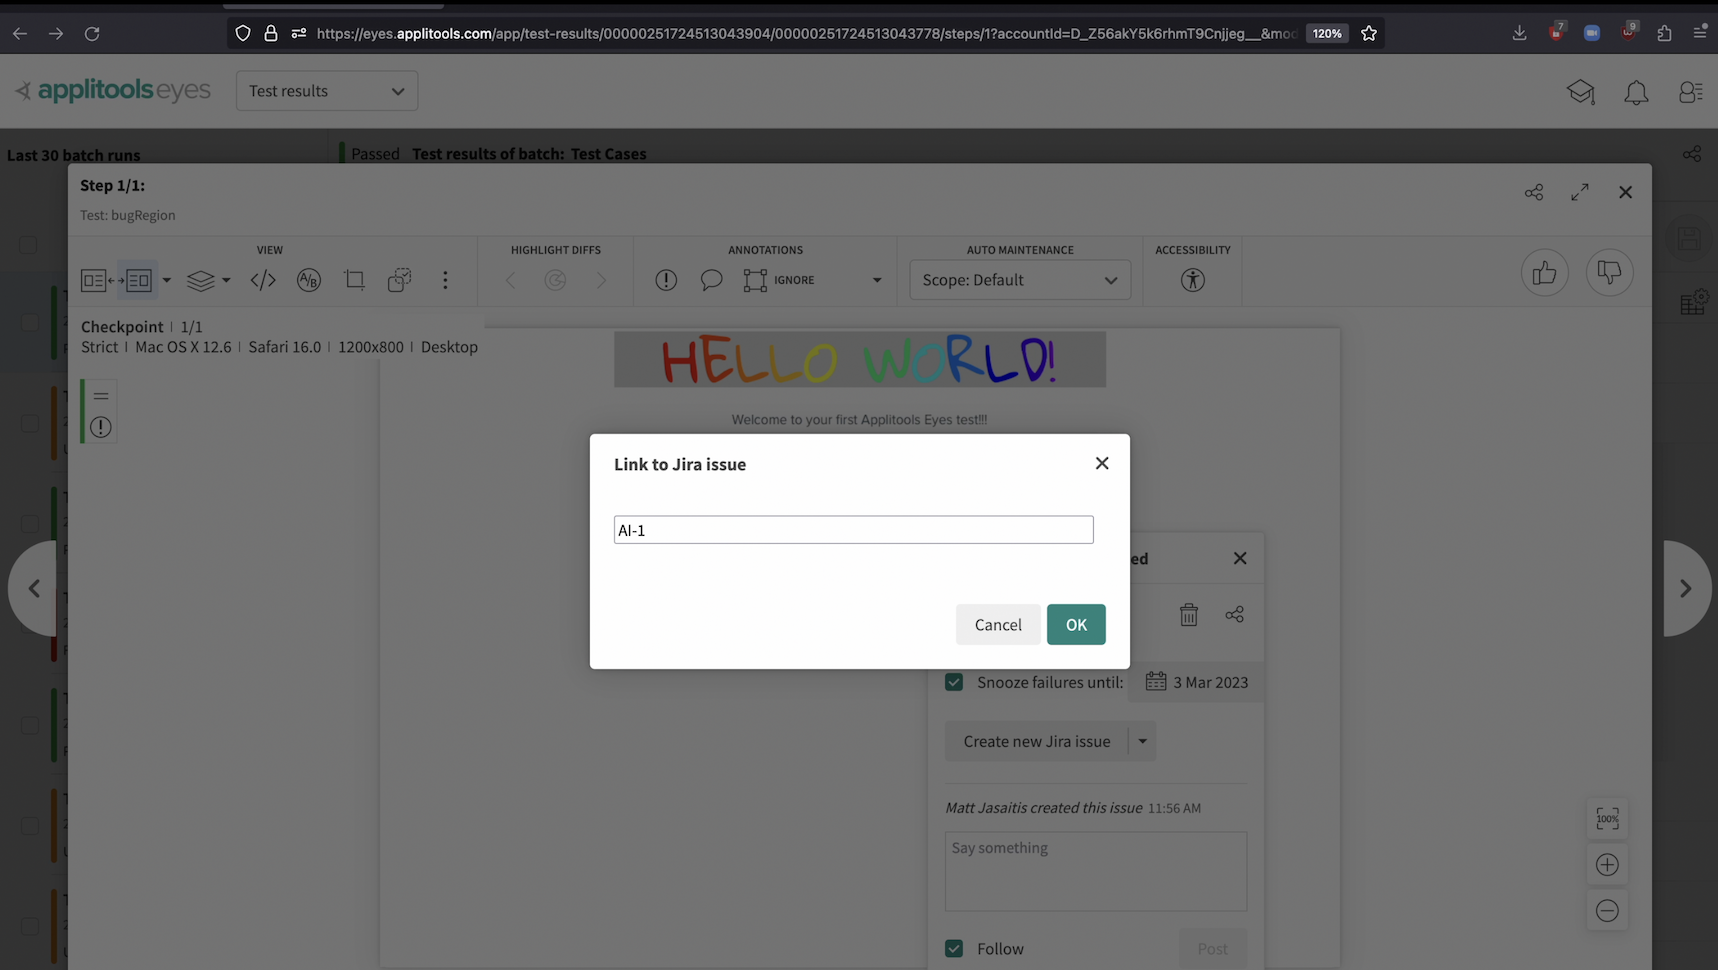This screenshot has width=1718, height=970.
Task: Expand step editor to full screen
Action: pos(1580,192)
